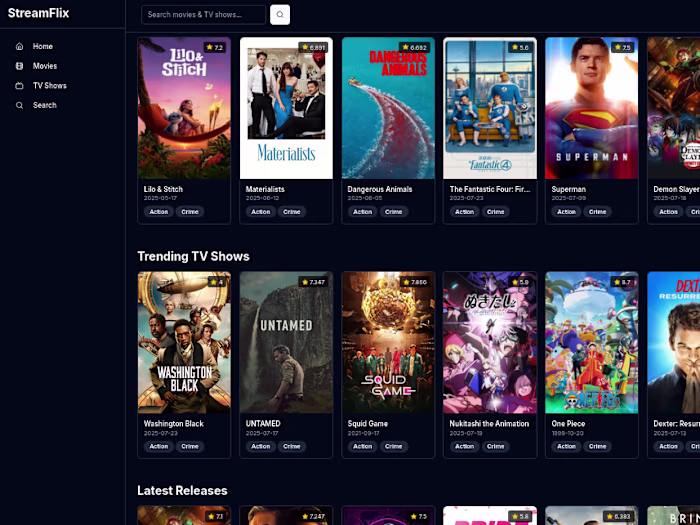Click the 7.347 rating badge on UNTAMED

coord(313,282)
